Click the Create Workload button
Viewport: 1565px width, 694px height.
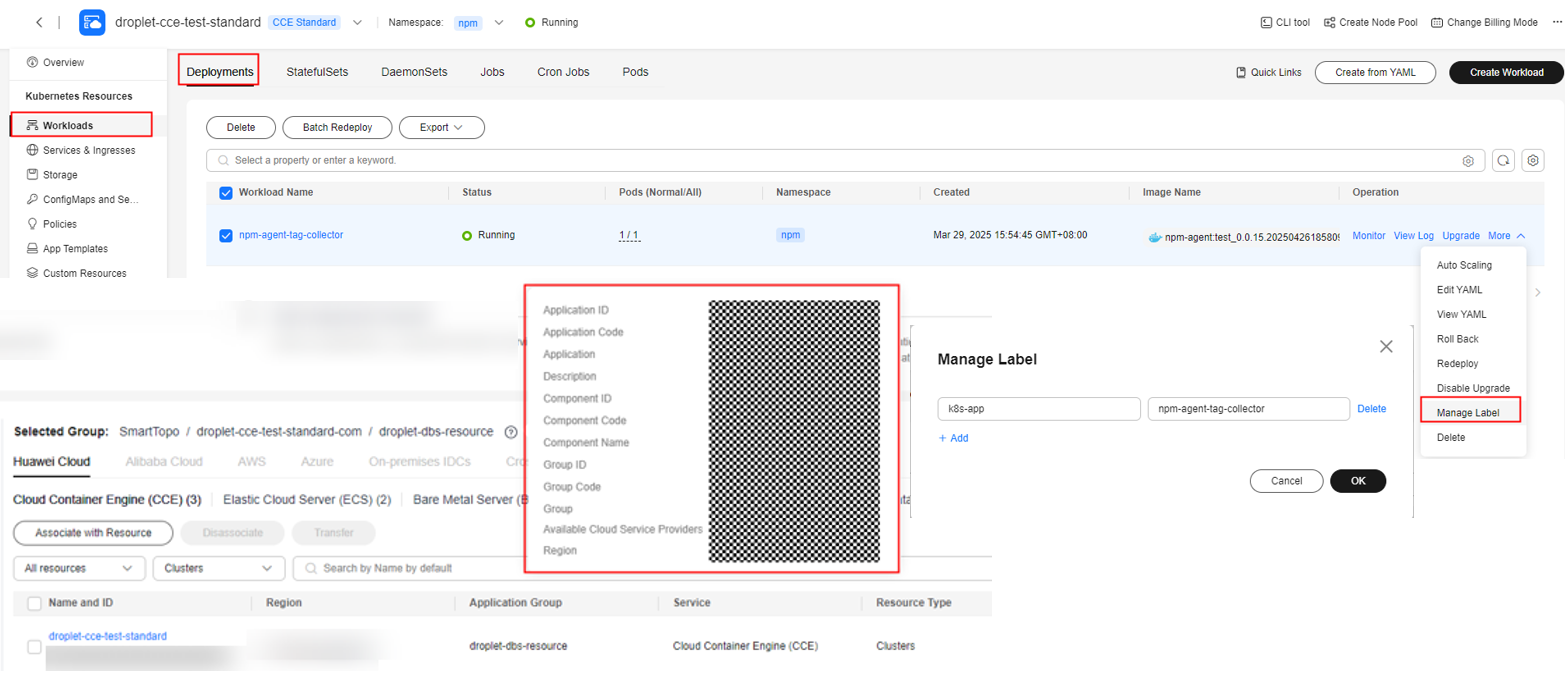[x=1505, y=72]
